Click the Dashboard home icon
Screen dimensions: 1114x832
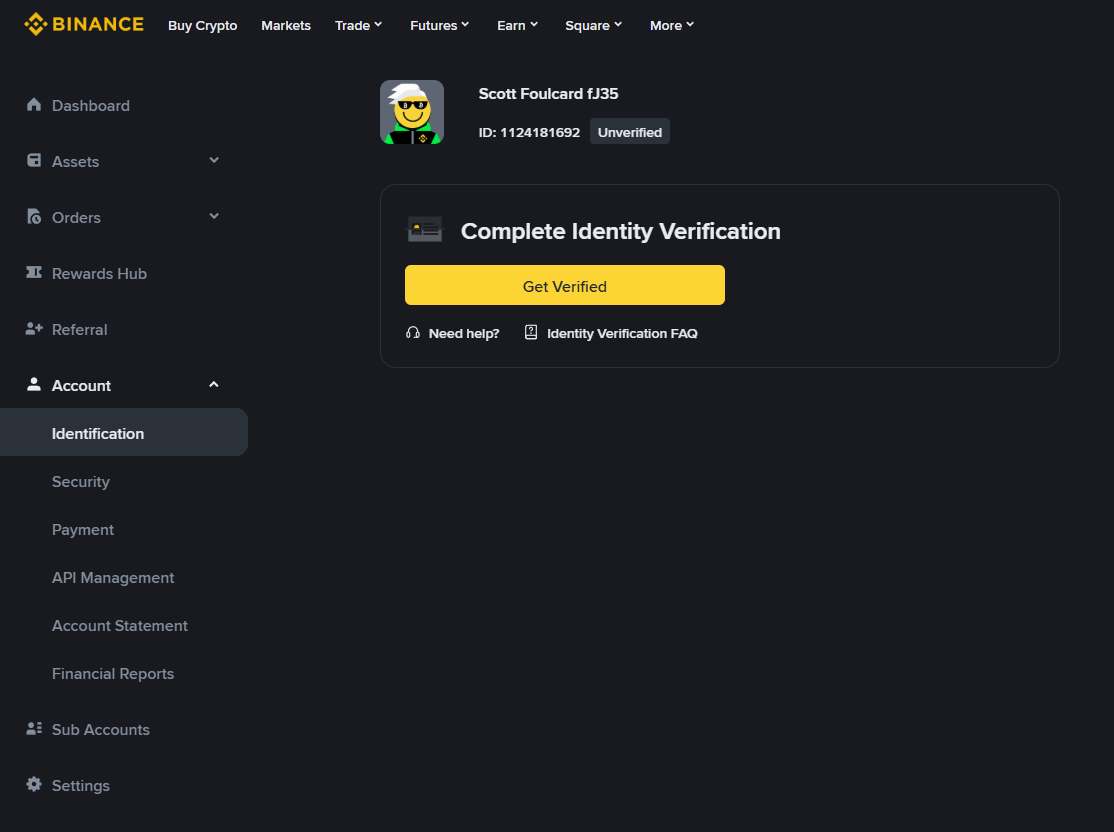click(x=34, y=105)
